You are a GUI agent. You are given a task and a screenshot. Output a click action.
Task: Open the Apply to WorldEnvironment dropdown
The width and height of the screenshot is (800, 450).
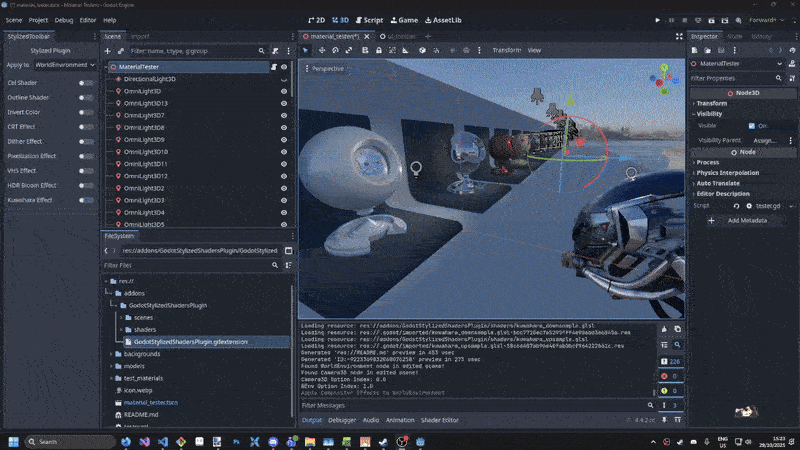click(65, 65)
